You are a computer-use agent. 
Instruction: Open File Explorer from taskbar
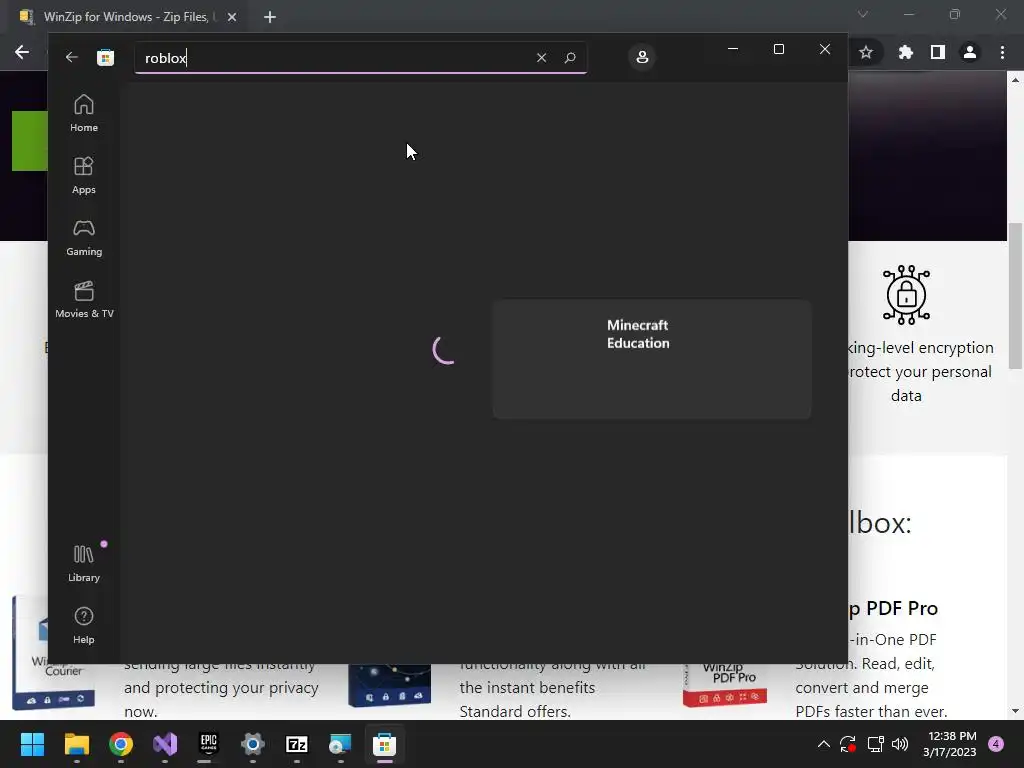[x=76, y=744]
